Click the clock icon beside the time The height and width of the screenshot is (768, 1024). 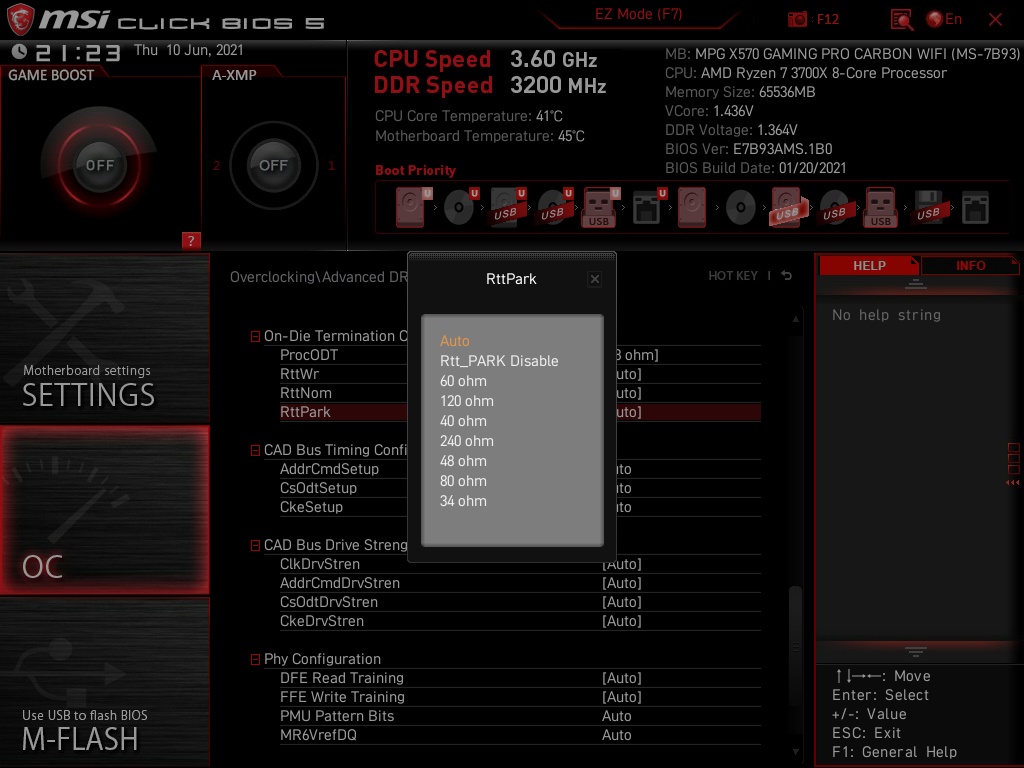(x=19, y=52)
